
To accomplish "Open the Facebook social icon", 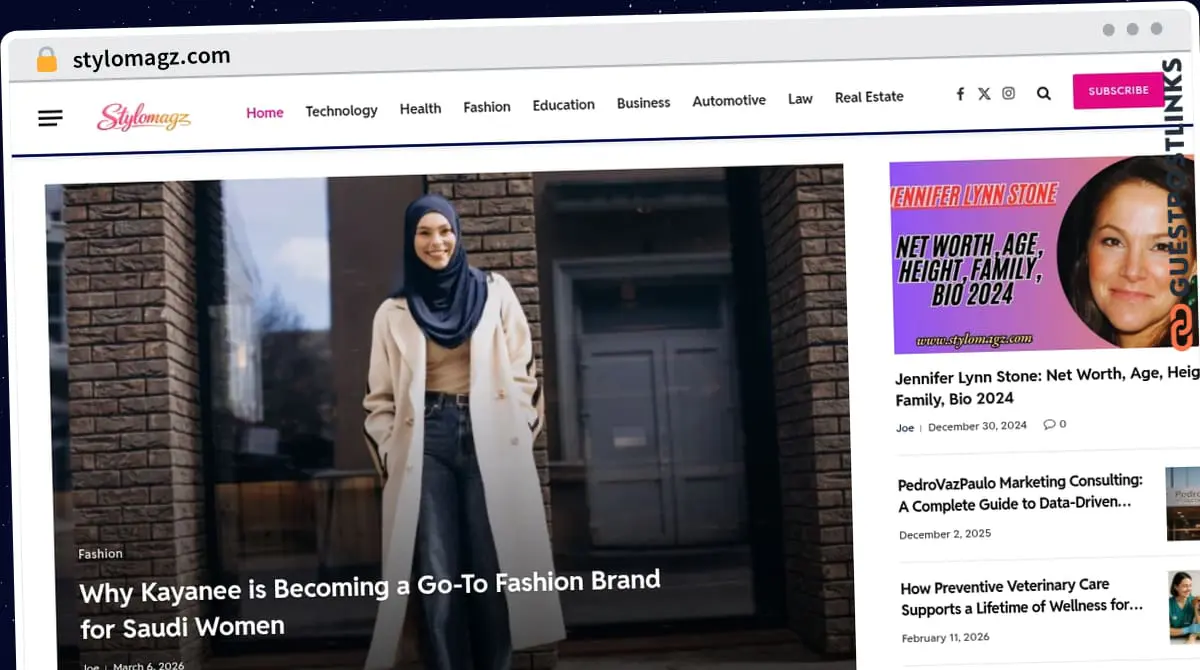I will click(x=960, y=93).
